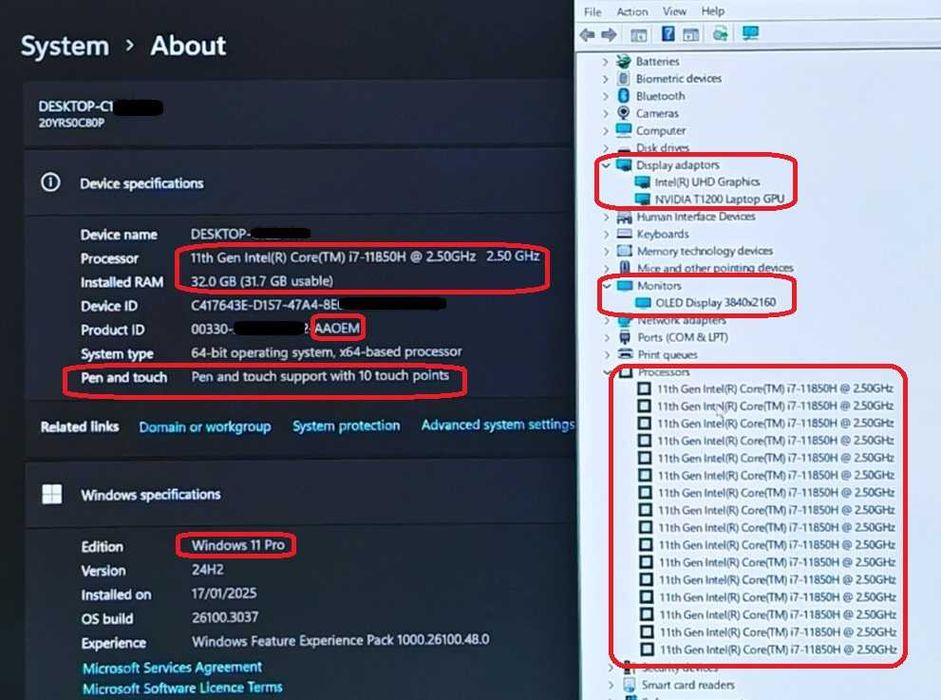Image resolution: width=941 pixels, height=700 pixels.
Task: Click the '26100.3037' OS build value
Action: tap(225, 617)
